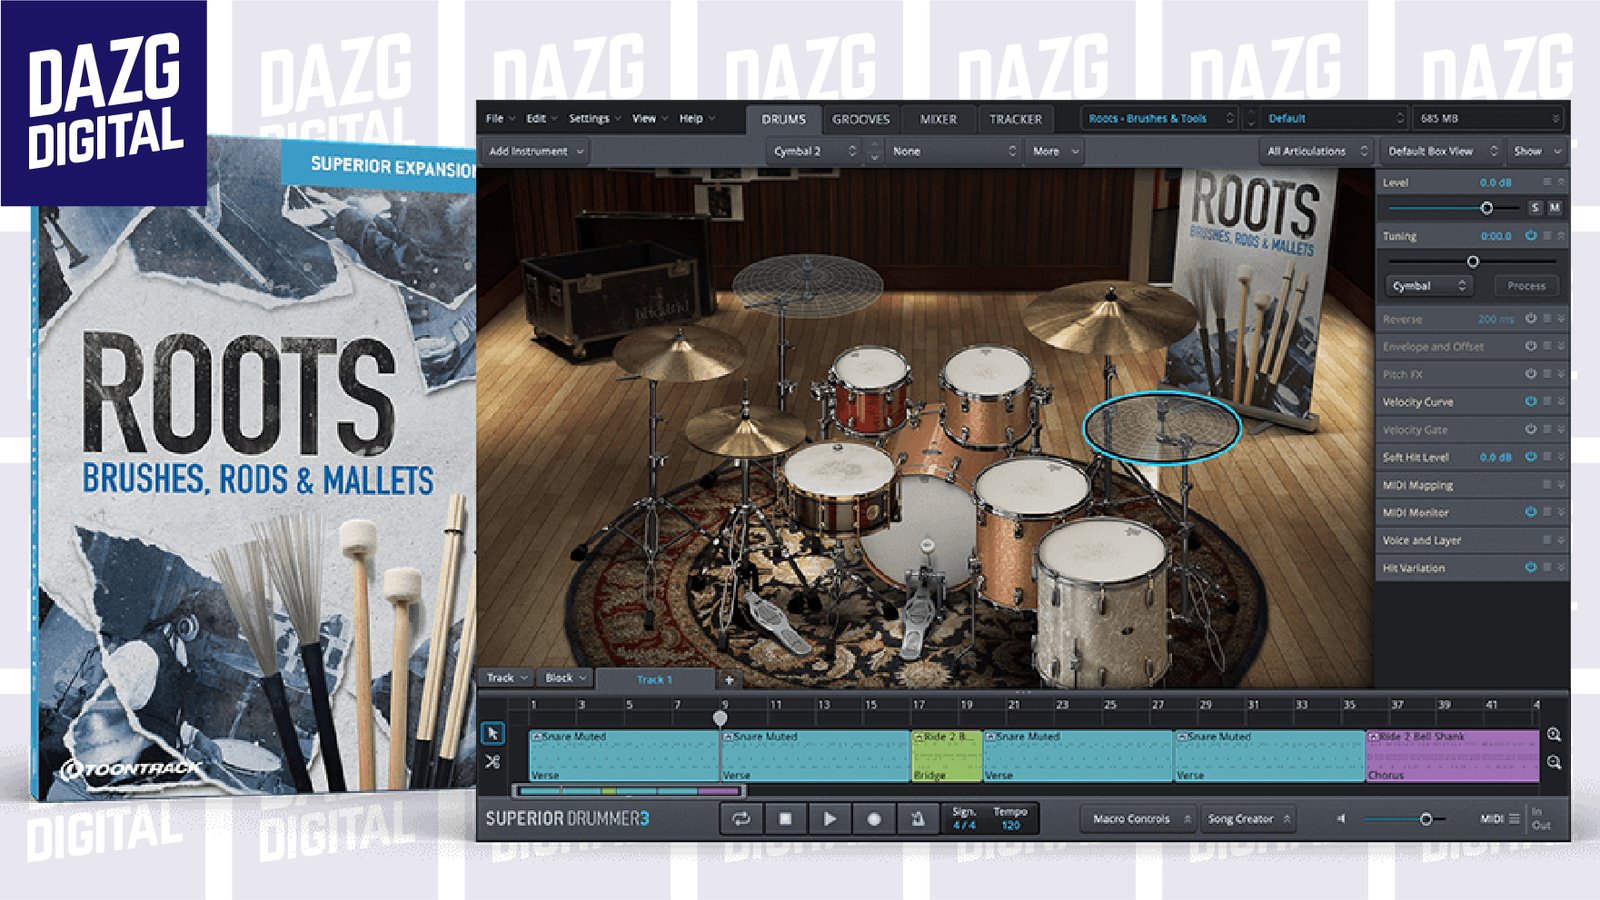Zoom in on the timeline
The image size is (1600, 900).
pyautogui.click(x=1554, y=735)
